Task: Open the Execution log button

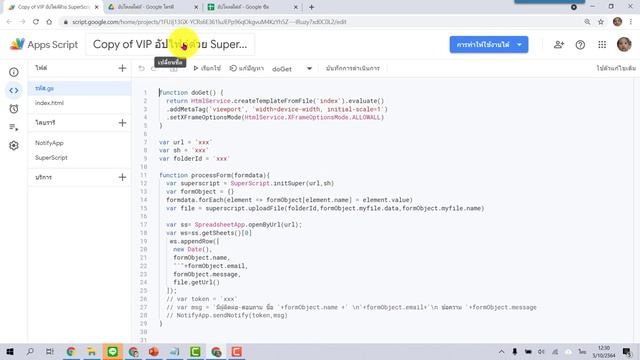Action: point(353,69)
